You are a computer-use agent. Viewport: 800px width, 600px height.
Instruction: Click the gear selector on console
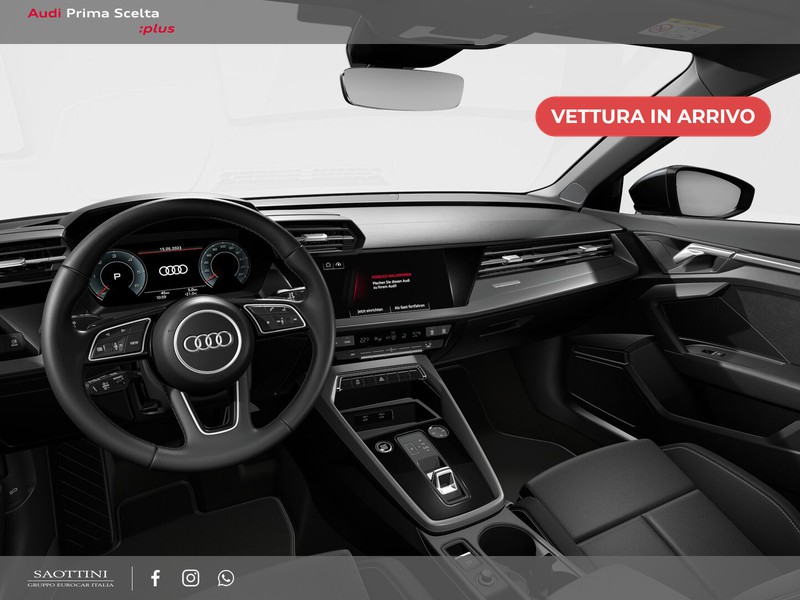pos(445,481)
